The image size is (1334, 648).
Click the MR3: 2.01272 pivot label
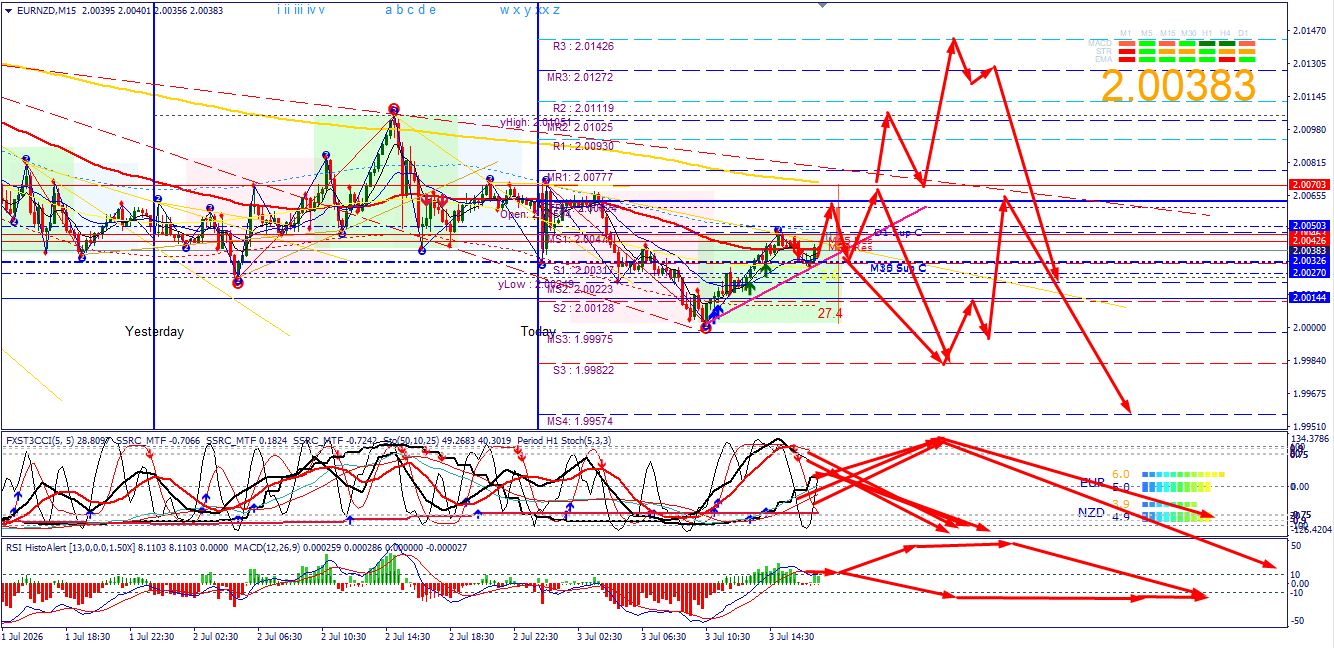pyautogui.click(x=580, y=76)
